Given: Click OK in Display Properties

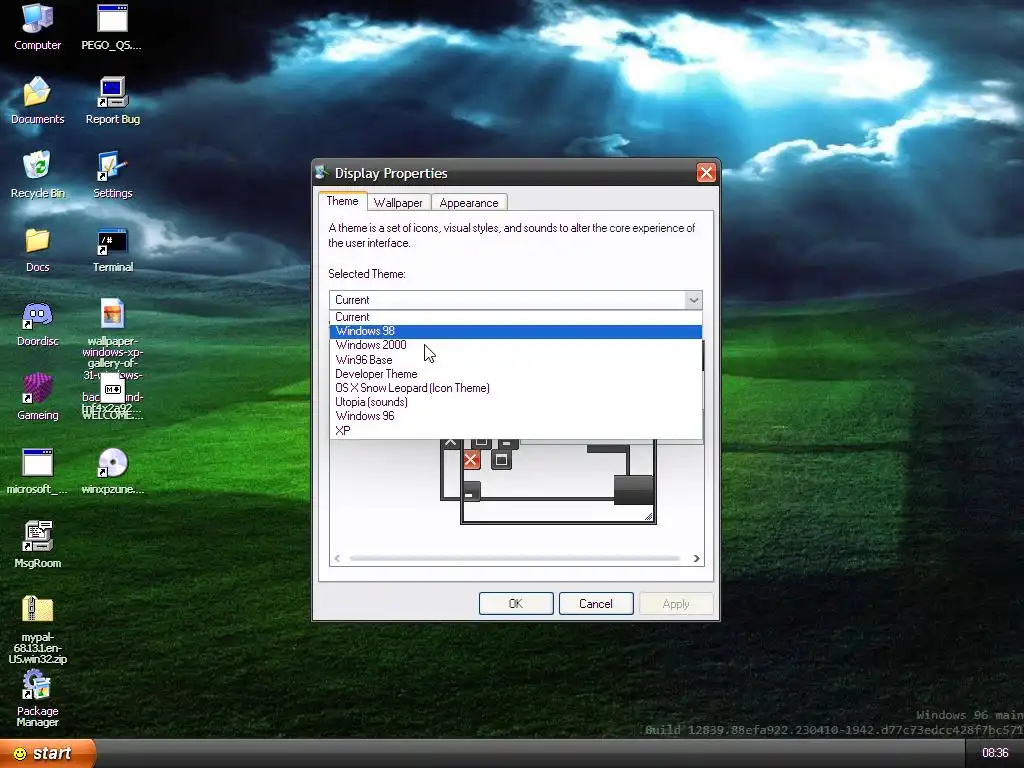Looking at the screenshot, I should pos(516,603).
